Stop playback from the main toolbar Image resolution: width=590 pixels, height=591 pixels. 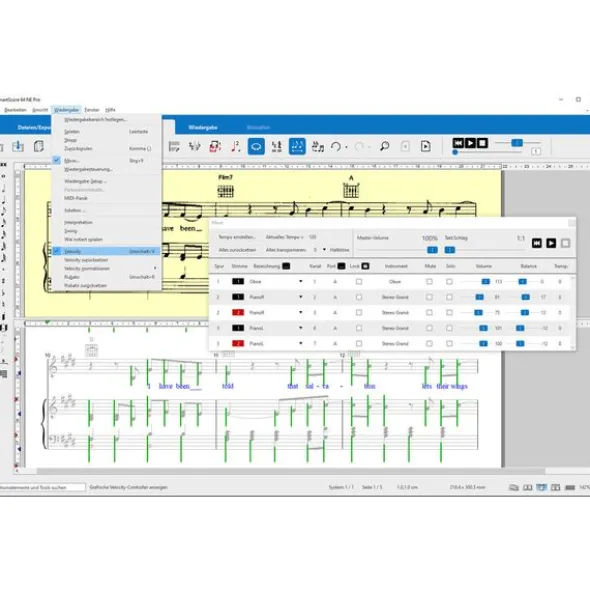482,143
